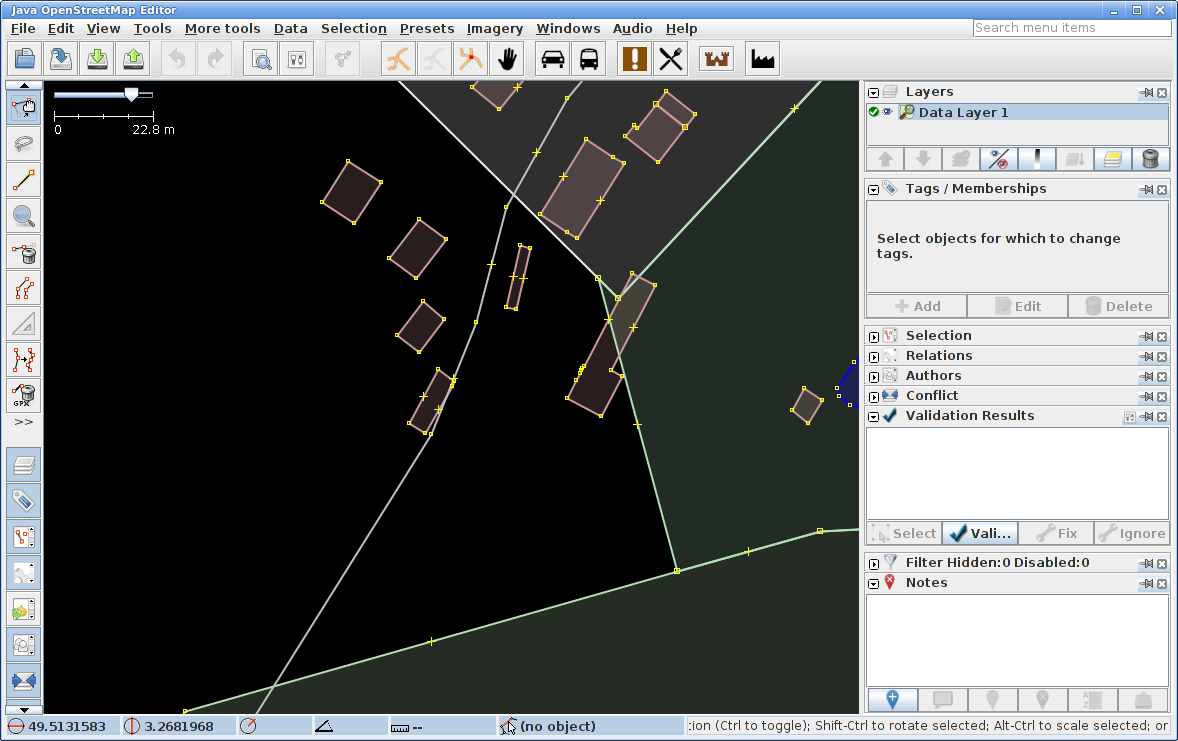The height and width of the screenshot is (741, 1178).
Task: Click the Upload data toolbar icon
Action: click(x=133, y=60)
